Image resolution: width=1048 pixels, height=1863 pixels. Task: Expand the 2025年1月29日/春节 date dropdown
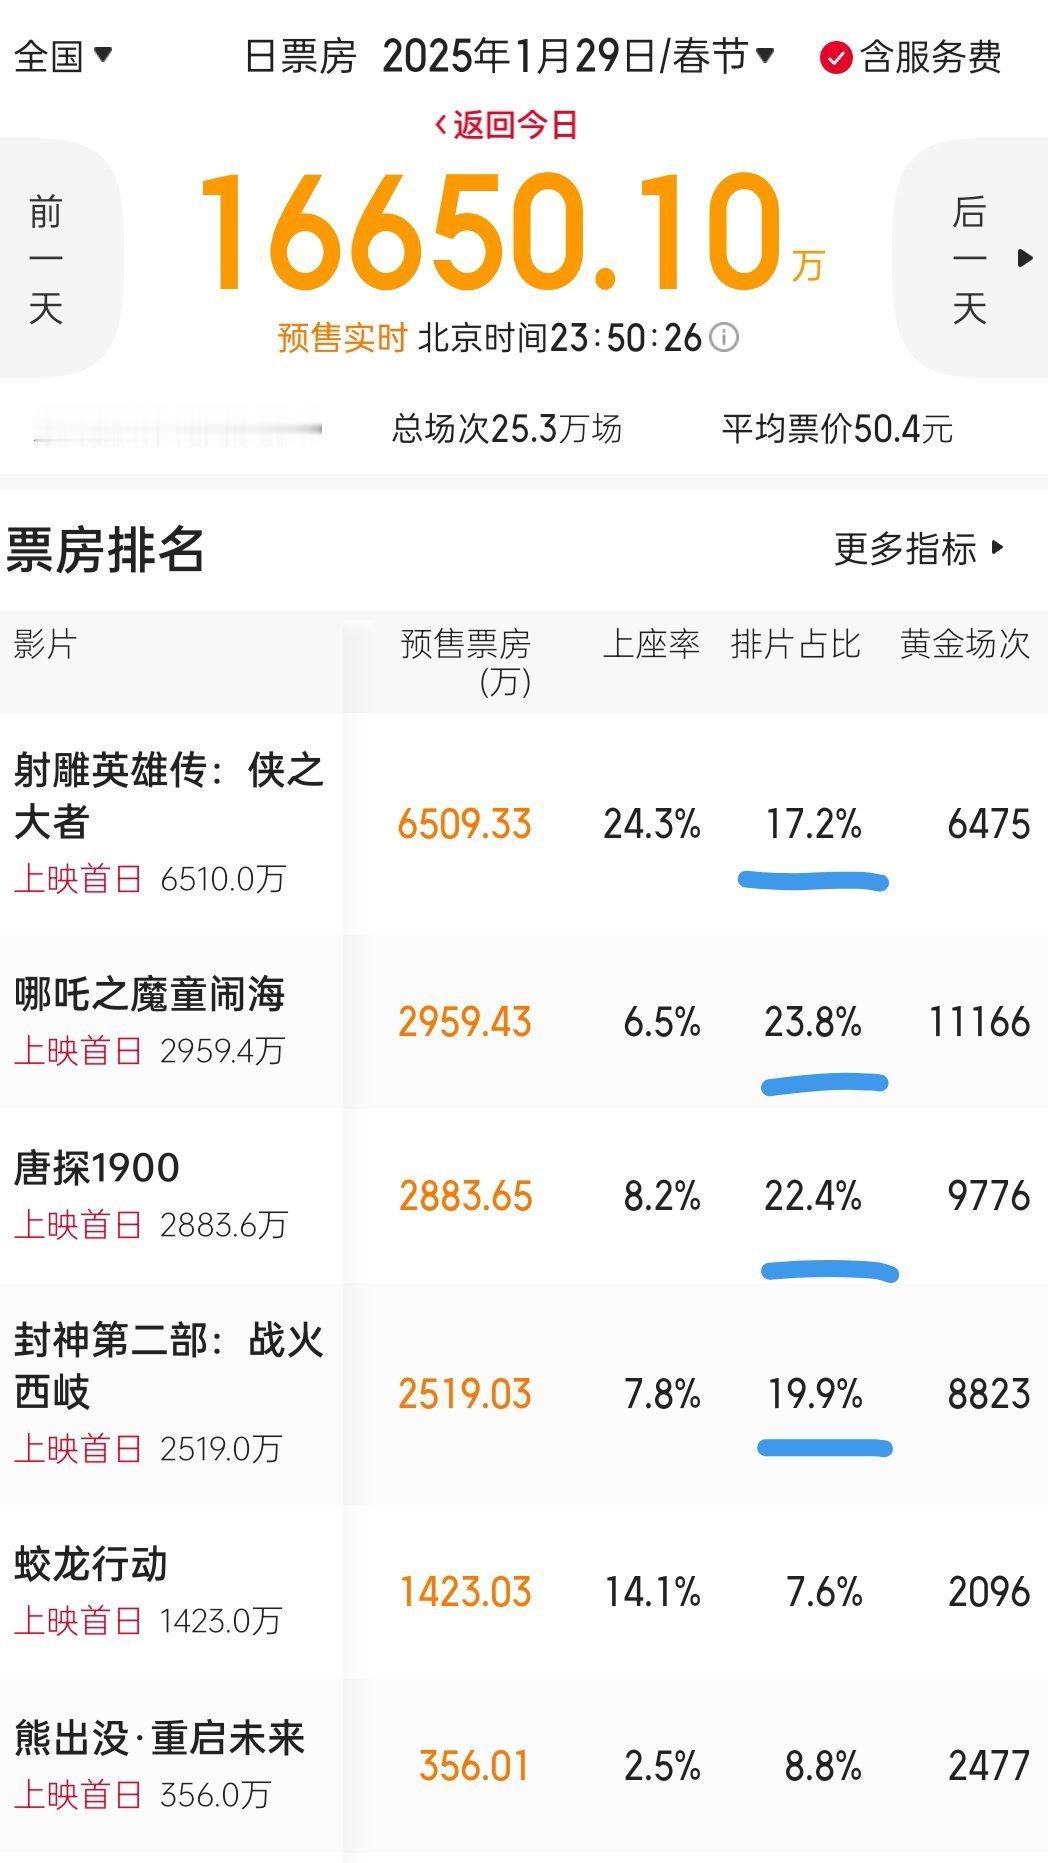pos(578,56)
